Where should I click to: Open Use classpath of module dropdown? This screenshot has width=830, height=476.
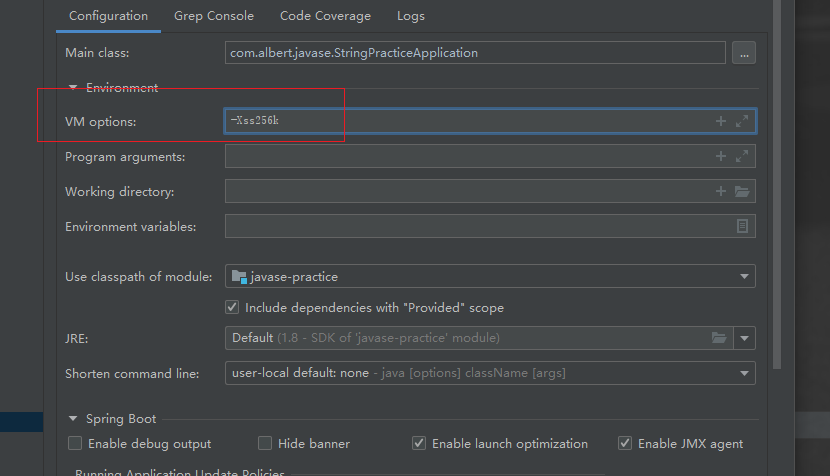coord(744,276)
